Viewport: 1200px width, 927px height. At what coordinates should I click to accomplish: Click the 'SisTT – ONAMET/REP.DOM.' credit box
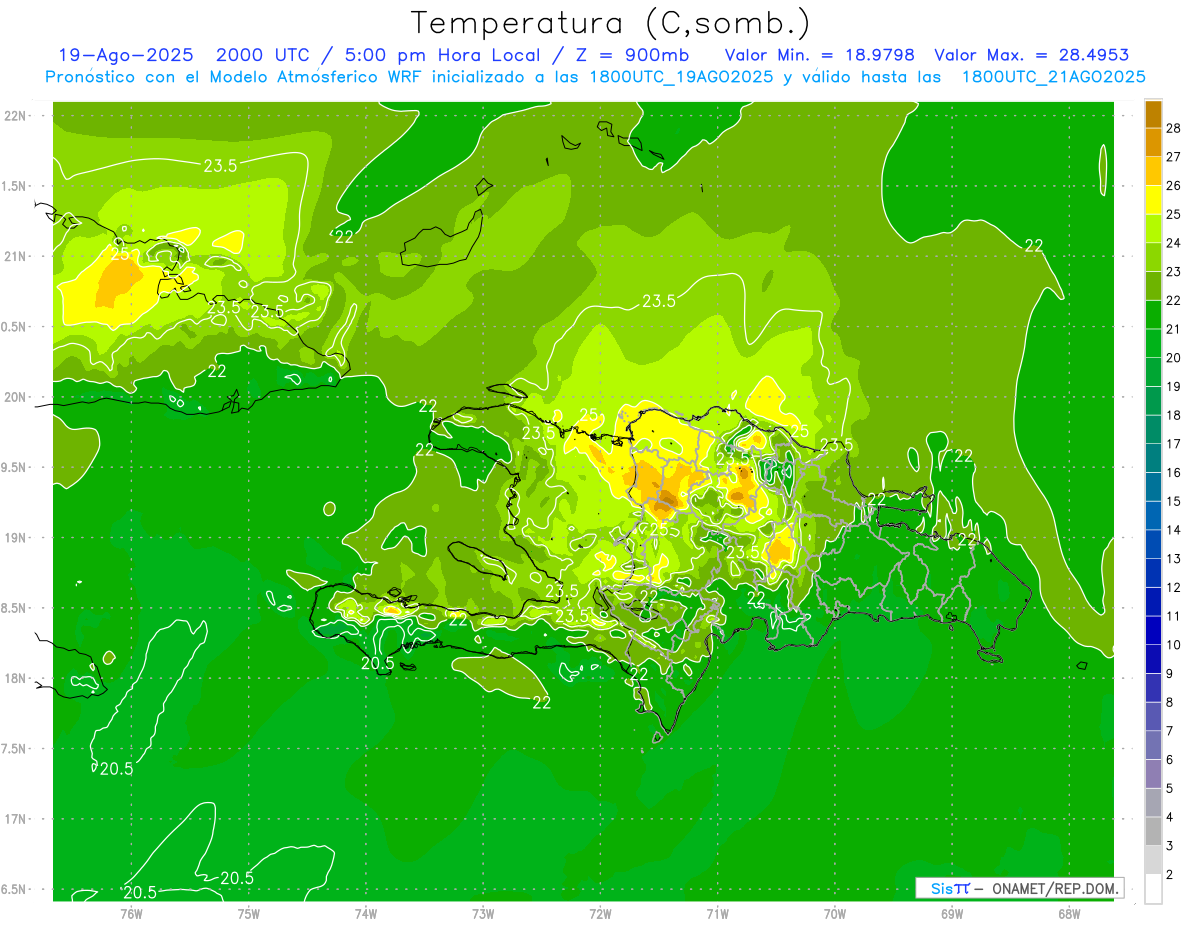[1019, 888]
